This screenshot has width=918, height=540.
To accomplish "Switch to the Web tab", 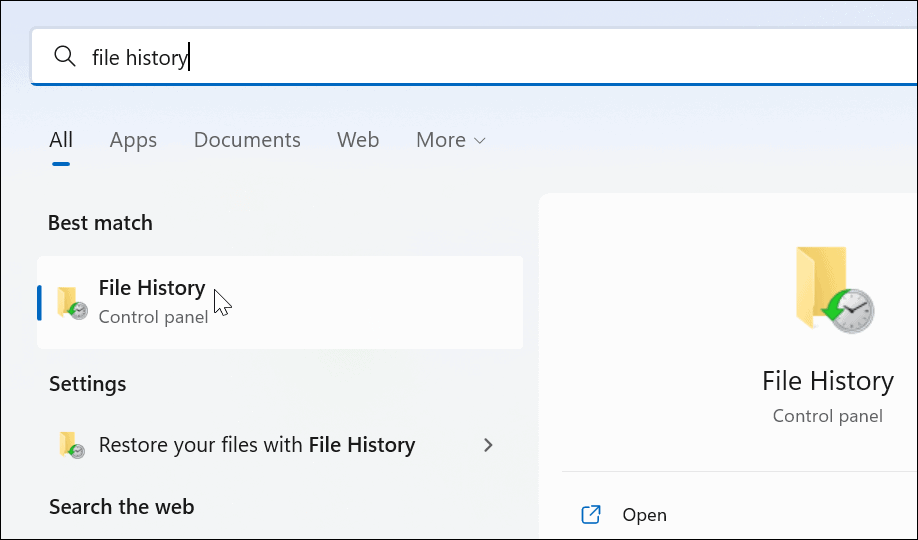I will click(358, 140).
